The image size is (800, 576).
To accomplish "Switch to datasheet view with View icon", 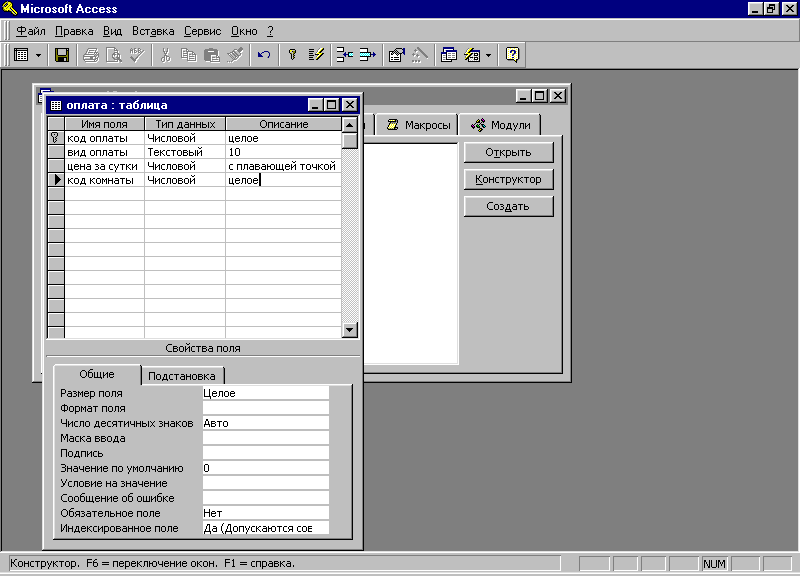I will coord(21,55).
